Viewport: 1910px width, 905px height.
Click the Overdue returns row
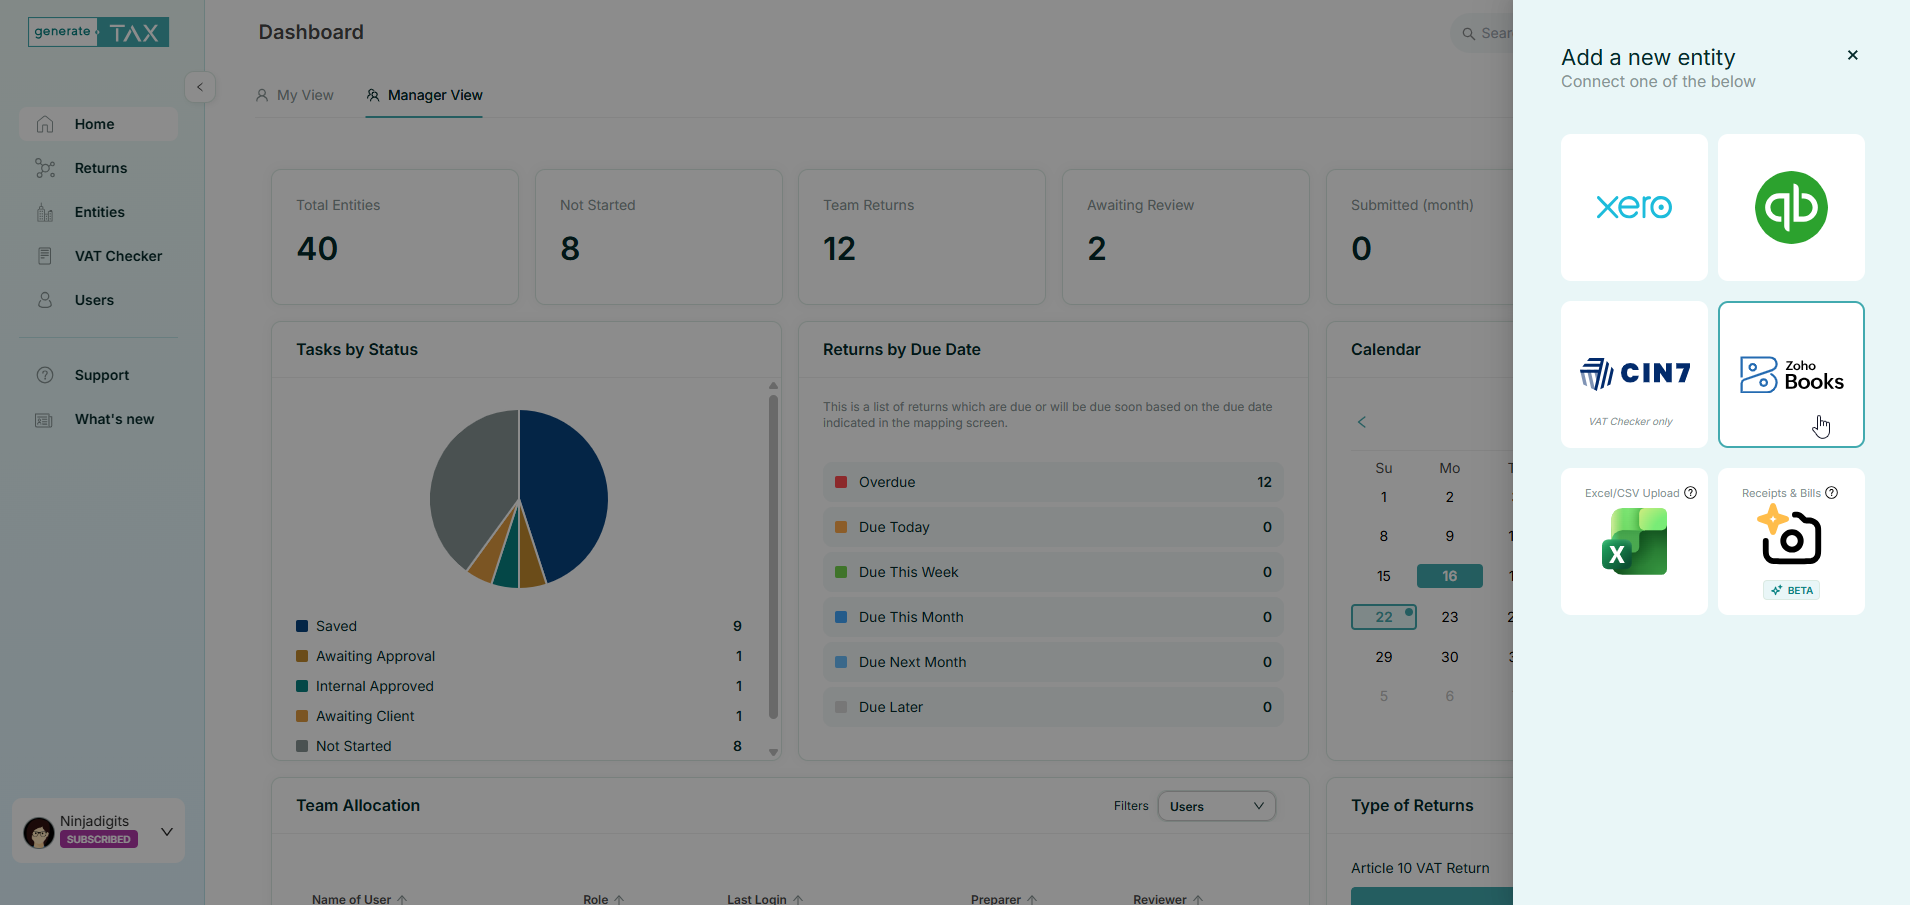click(1052, 482)
